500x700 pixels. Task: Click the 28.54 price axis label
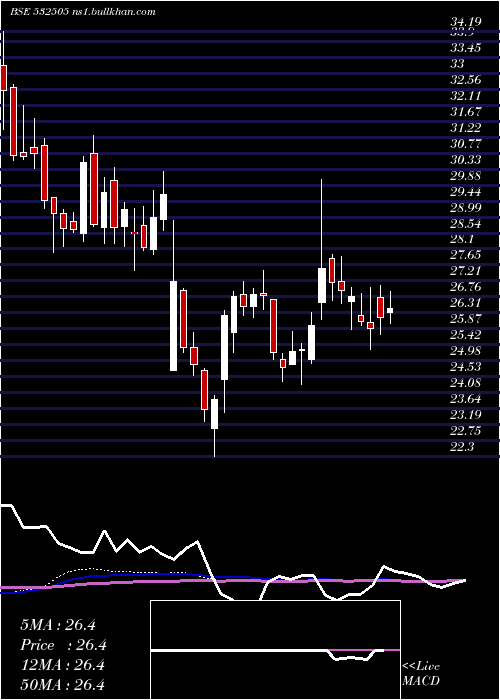466,223
